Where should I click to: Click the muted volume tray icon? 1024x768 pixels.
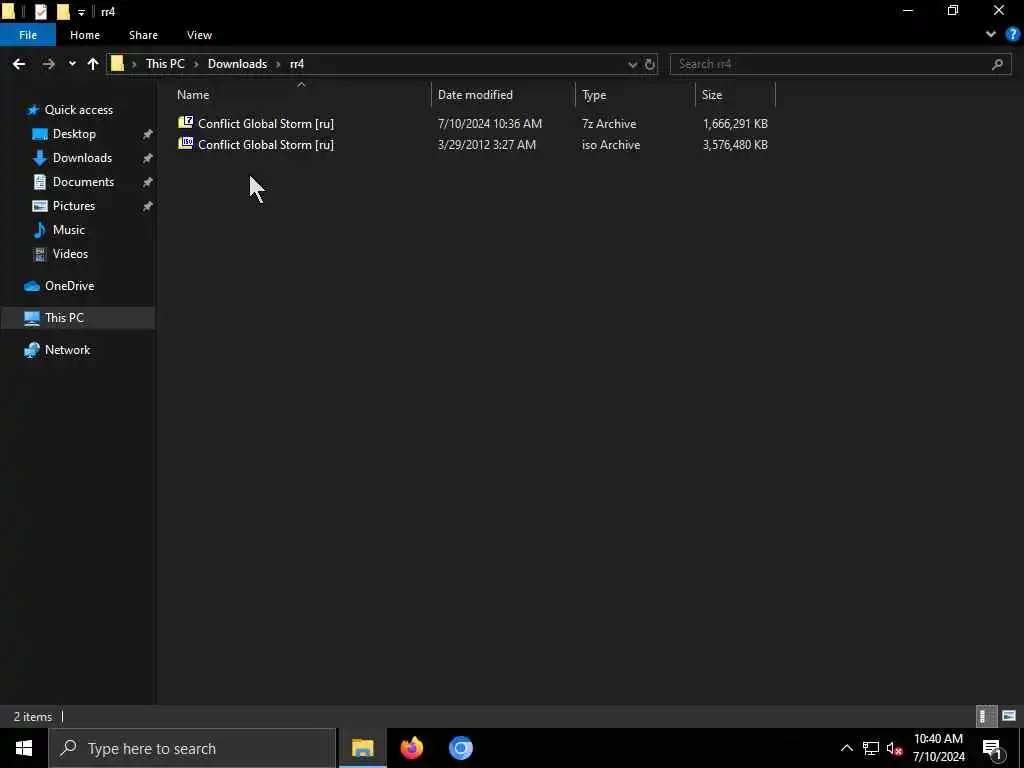click(894, 748)
